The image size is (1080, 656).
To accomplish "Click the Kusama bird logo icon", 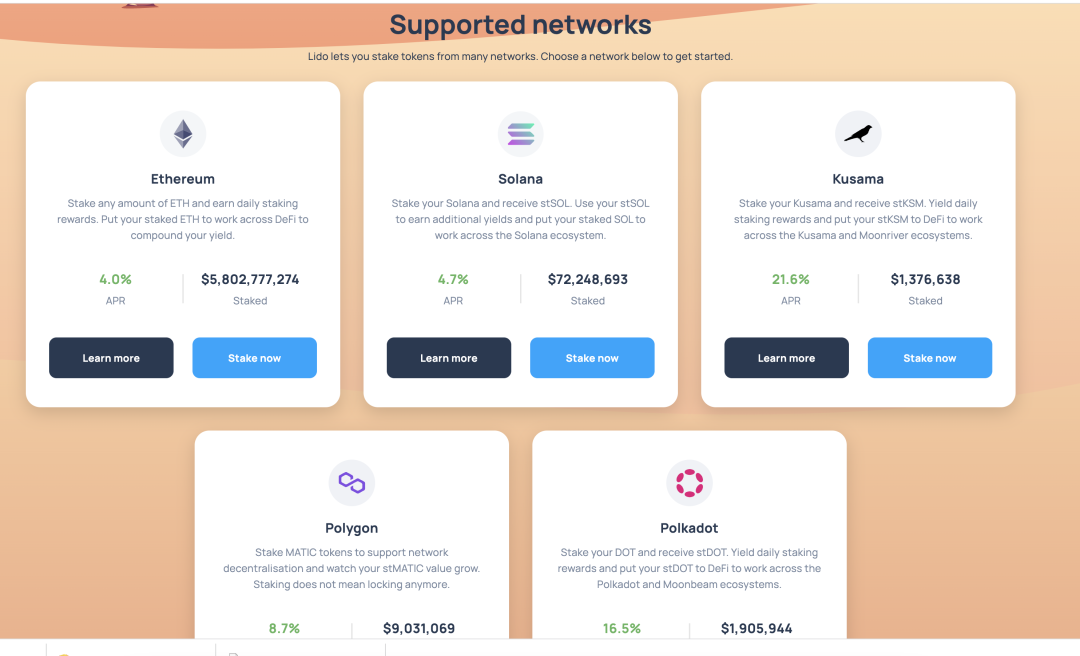I will click(858, 134).
